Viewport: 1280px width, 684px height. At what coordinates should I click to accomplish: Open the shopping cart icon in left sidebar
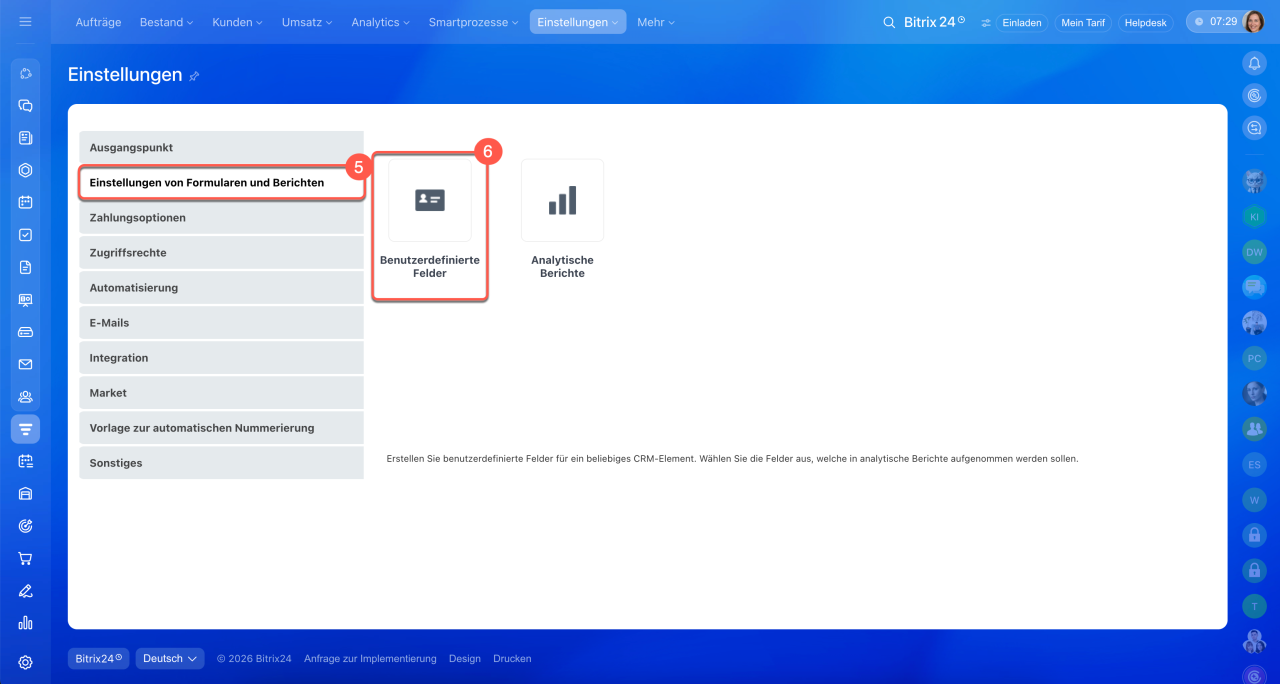coord(26,558)
